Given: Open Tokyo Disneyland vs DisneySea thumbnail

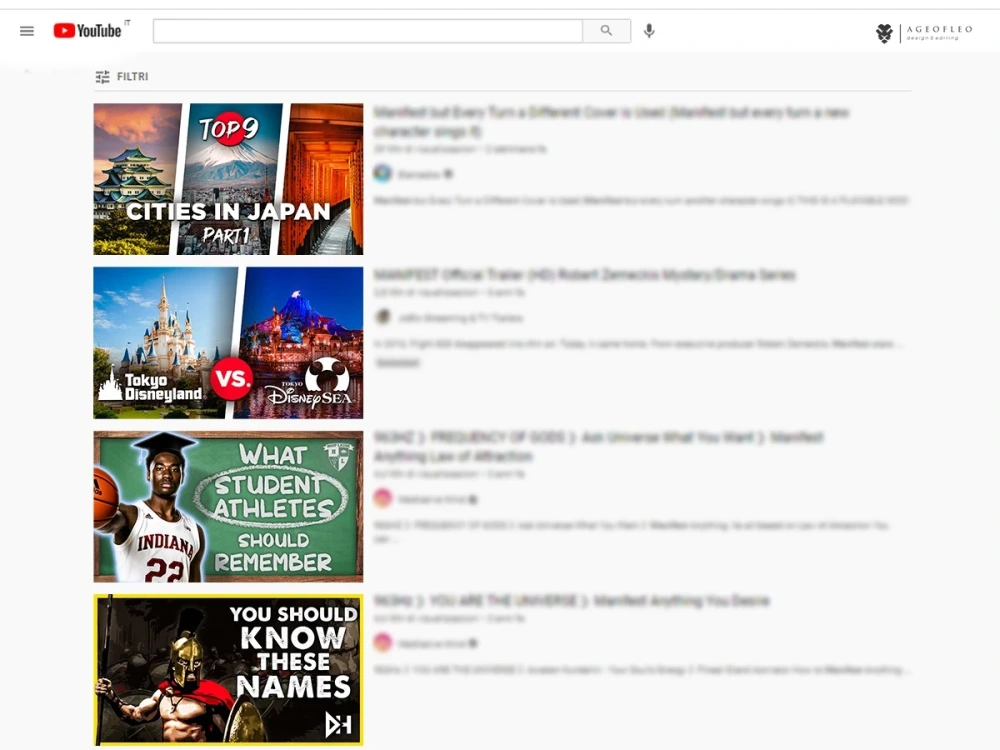Looking at the screenshot, I should [228, 342].
